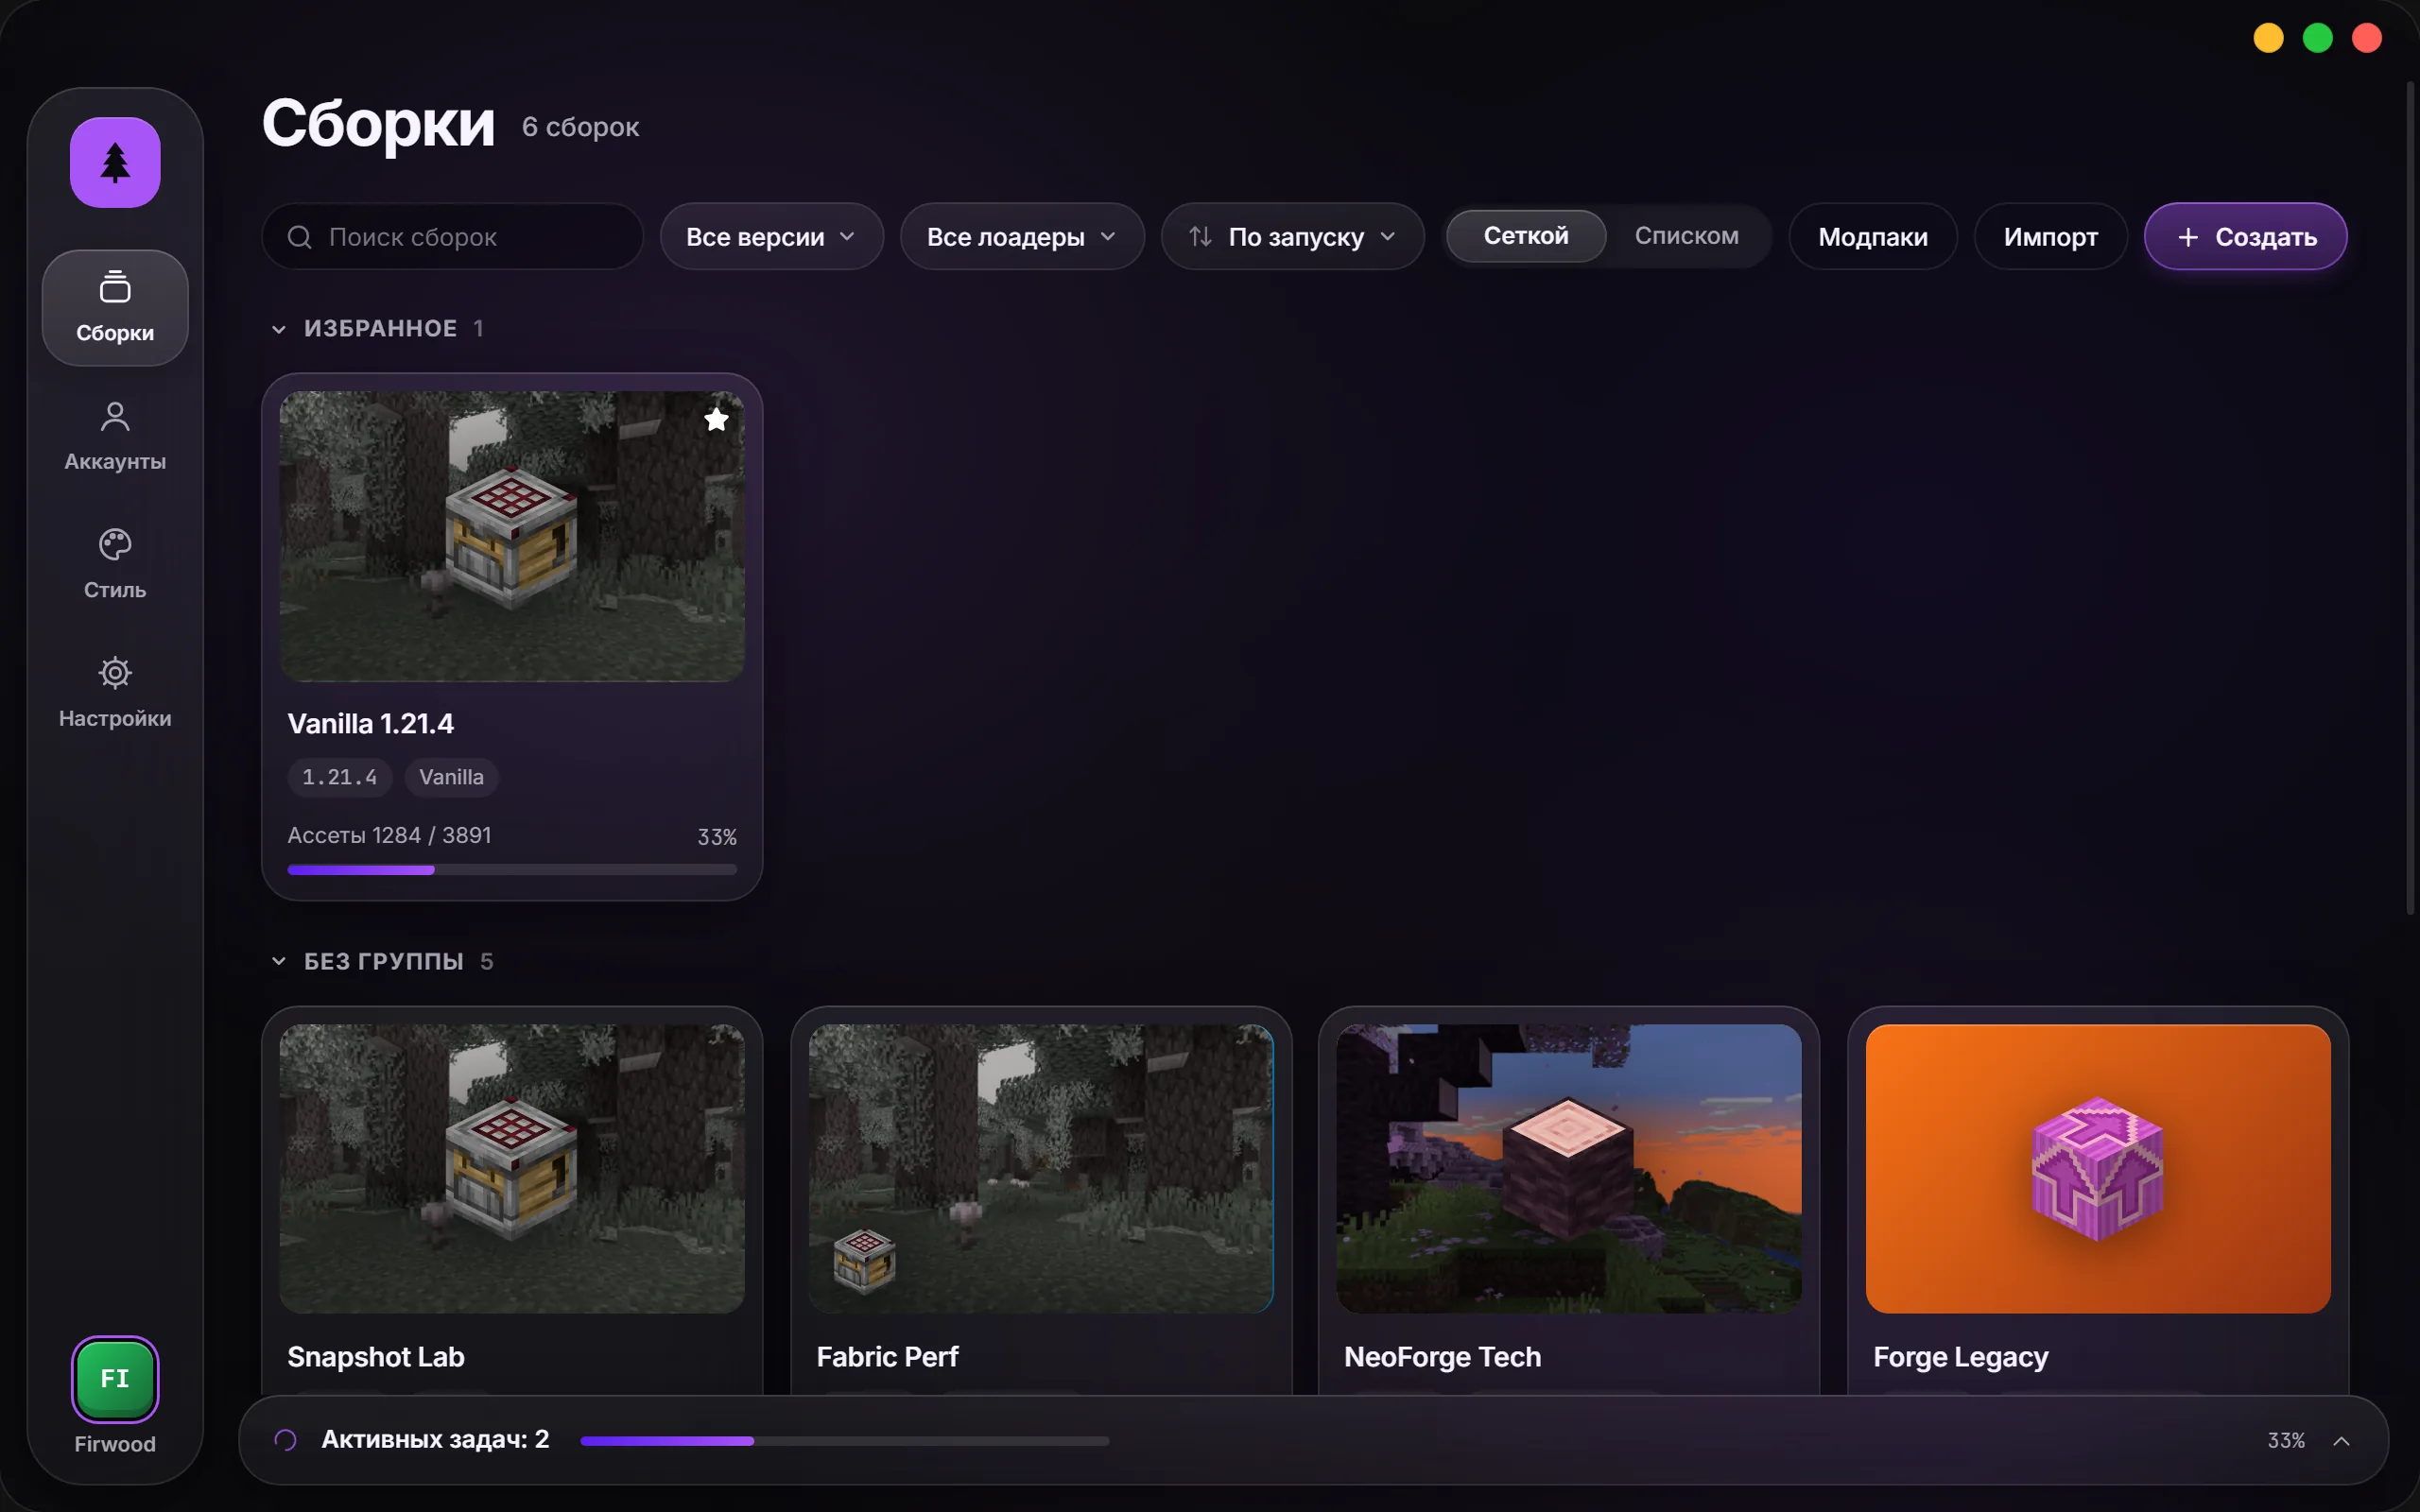Click the purple Firwood tree logo
Screen dimensions: 2420x1512
(x=115, y=162)
